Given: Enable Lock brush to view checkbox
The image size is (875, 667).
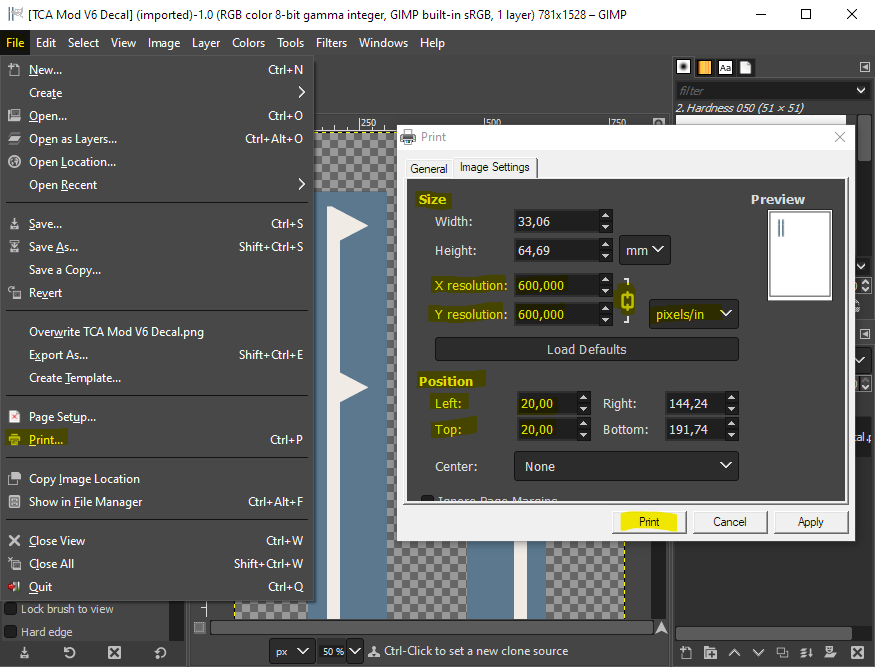Looking at the screenshot, I should [x=10, y=609].
